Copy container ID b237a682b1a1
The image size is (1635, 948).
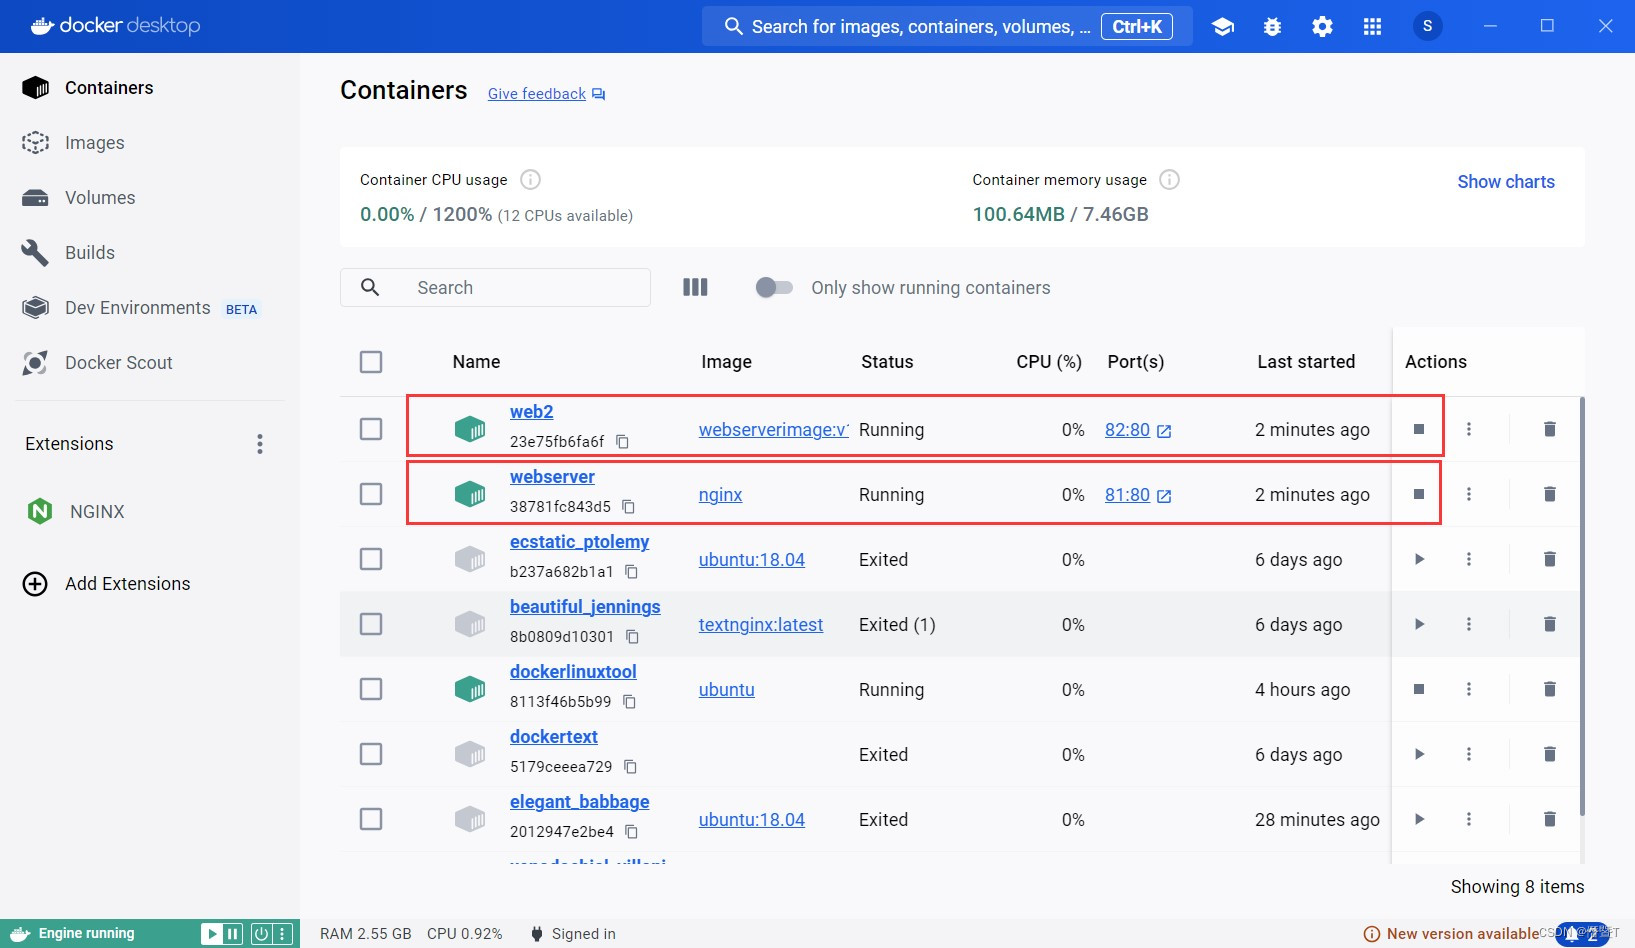pyautogui.click(x=631, y=572)
